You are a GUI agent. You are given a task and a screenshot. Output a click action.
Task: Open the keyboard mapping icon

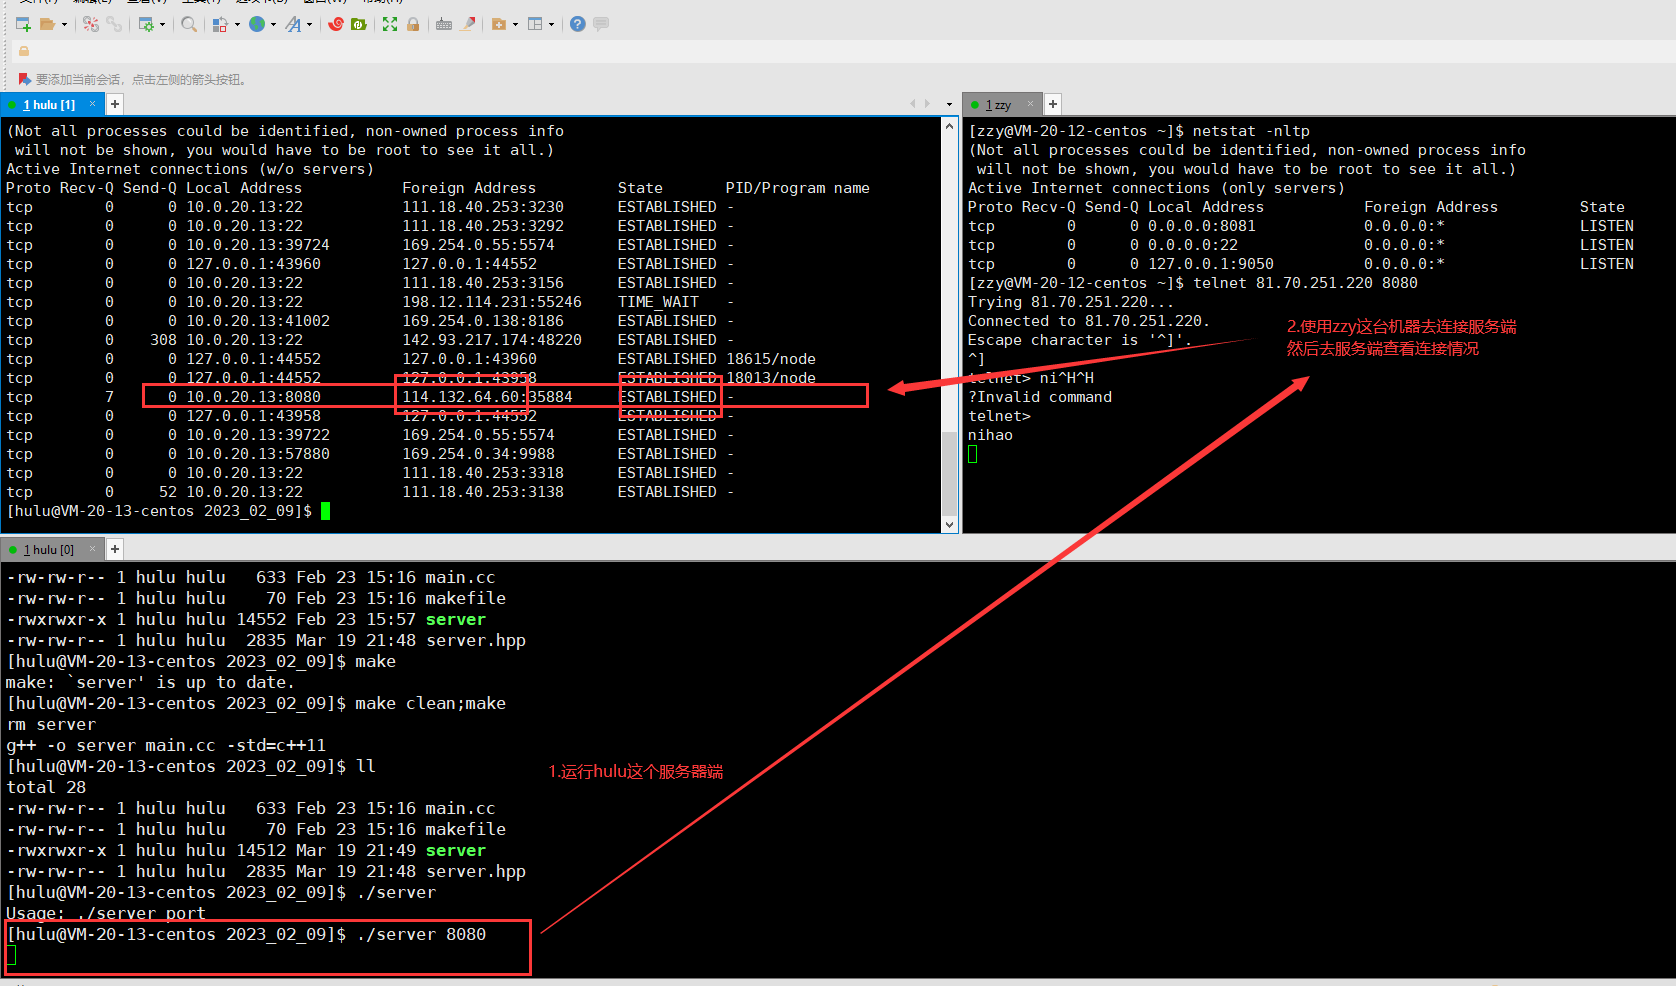[x=444, y=24]
